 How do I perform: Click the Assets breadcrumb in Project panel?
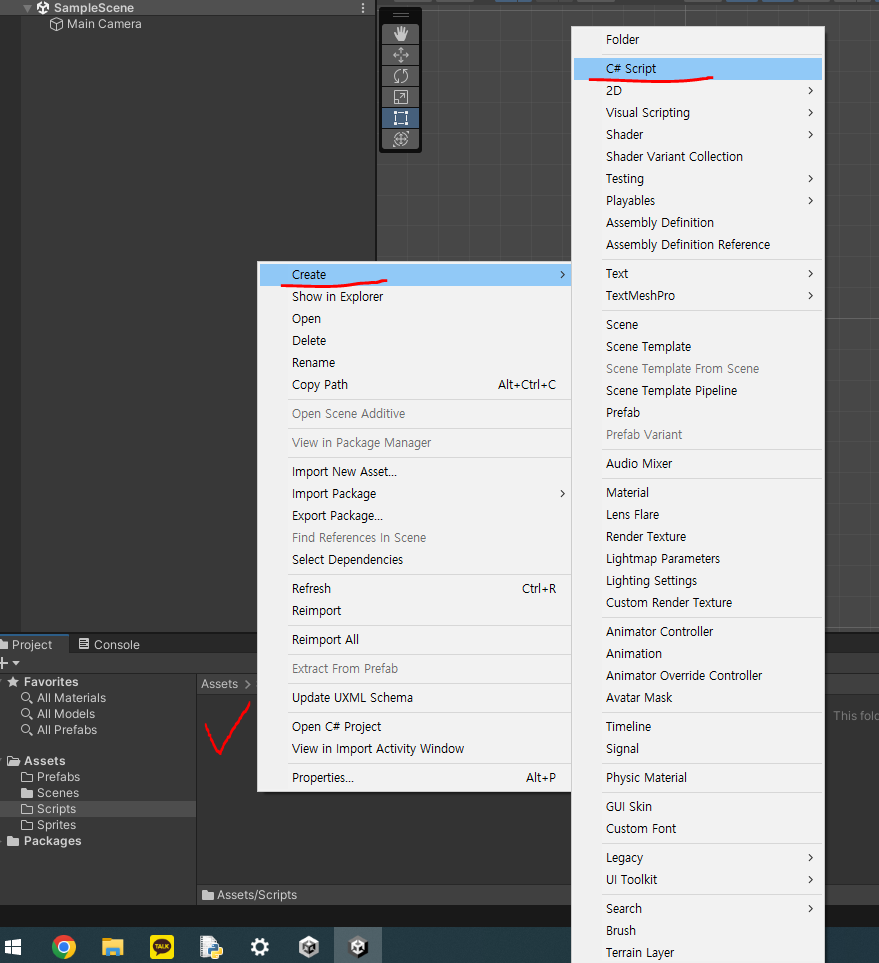click(x=219, y=684)
